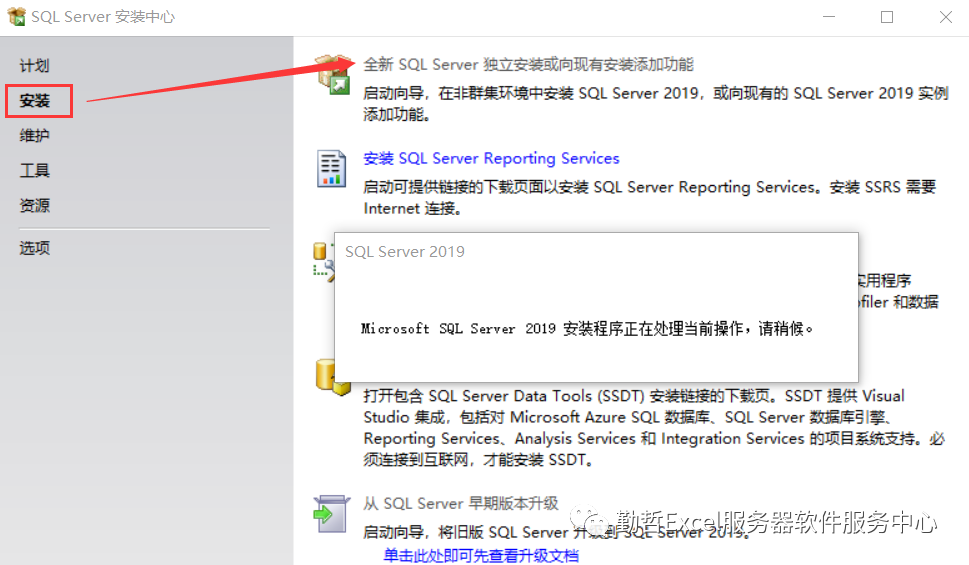The width and height of the screenshot is (969, 565).
Task: Click the Reporting Services document icon
Action: [331, 168]
